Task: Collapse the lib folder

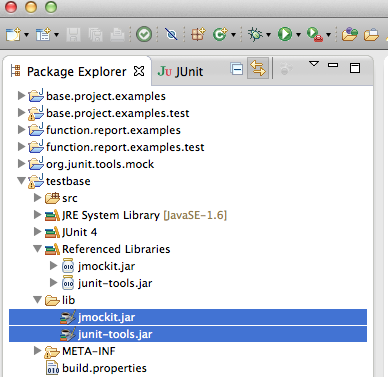Action: pyautogui.click(x=37, y=300)
